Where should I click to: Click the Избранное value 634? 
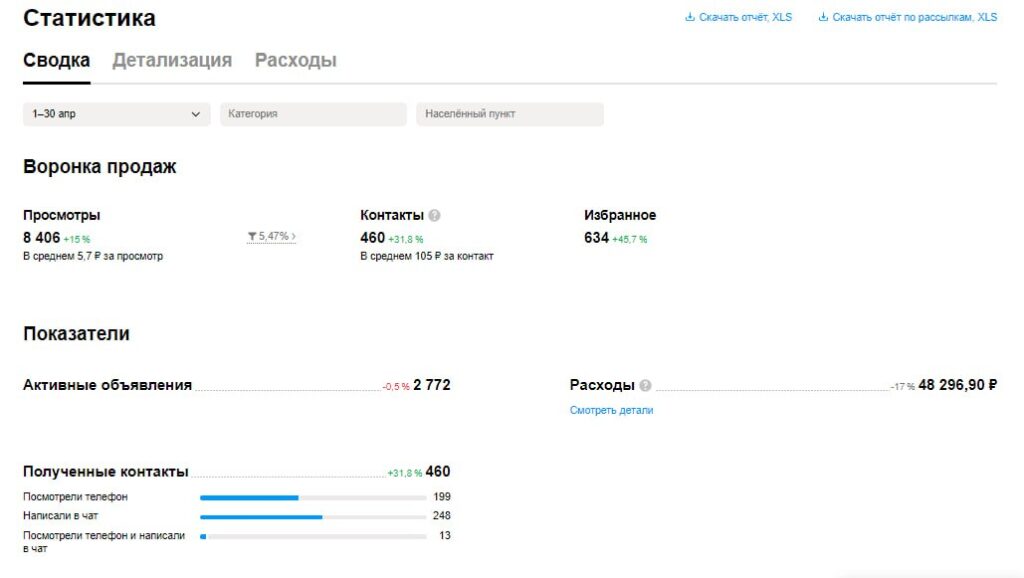click(x=596, y=238)
